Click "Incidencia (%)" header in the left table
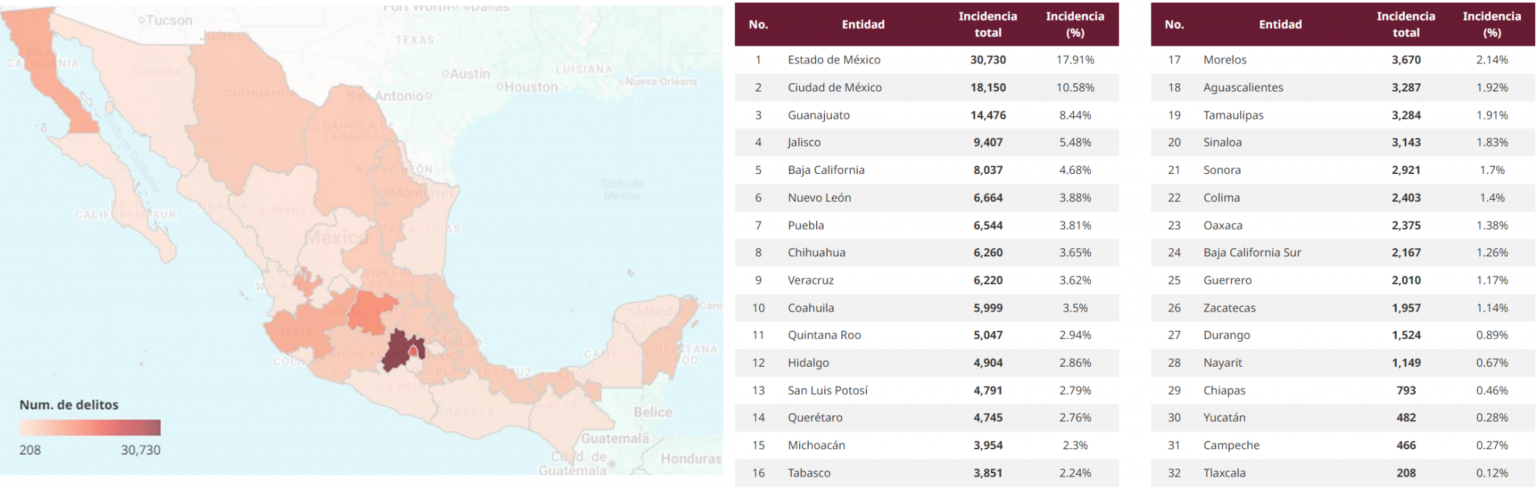The height and width of the screenshot is (489, 1536). click(x=1074, y=24)
